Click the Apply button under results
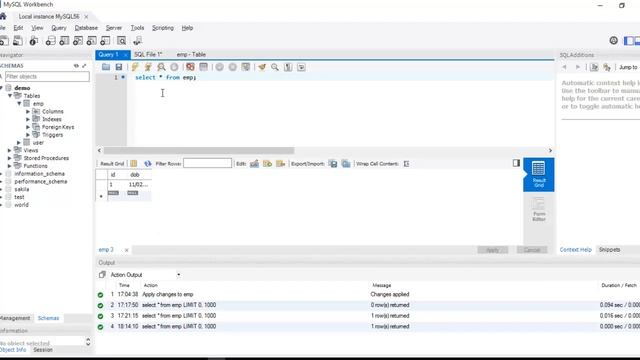The image size is (640, 360). tap(493, 250)
